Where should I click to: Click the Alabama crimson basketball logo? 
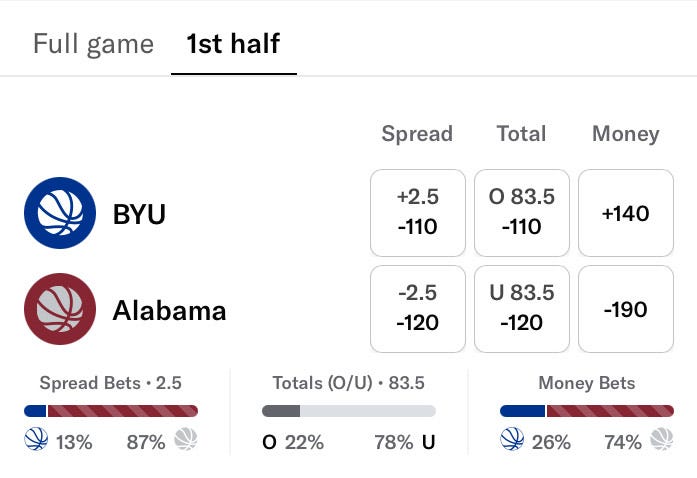[x=60, y=309]
